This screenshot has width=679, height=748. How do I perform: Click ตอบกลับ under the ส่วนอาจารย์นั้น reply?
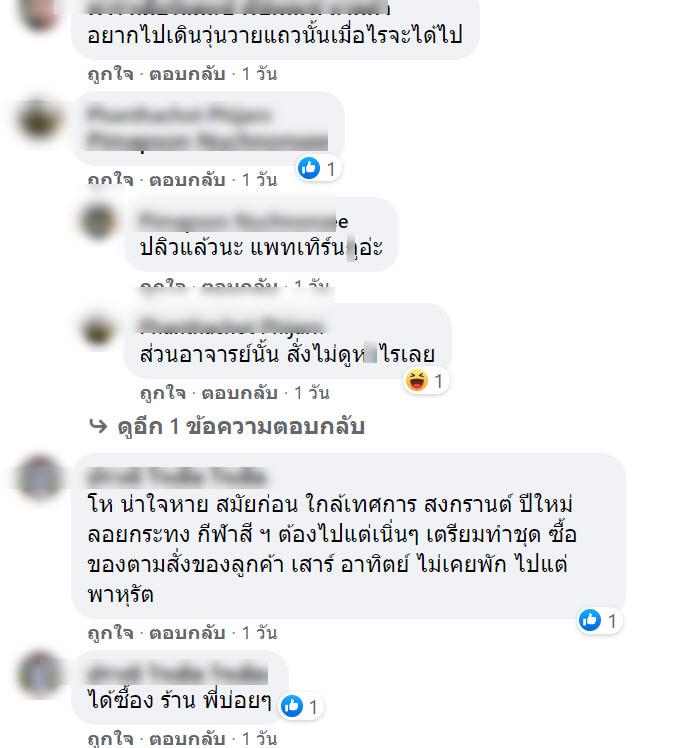(x=240, y=393)
